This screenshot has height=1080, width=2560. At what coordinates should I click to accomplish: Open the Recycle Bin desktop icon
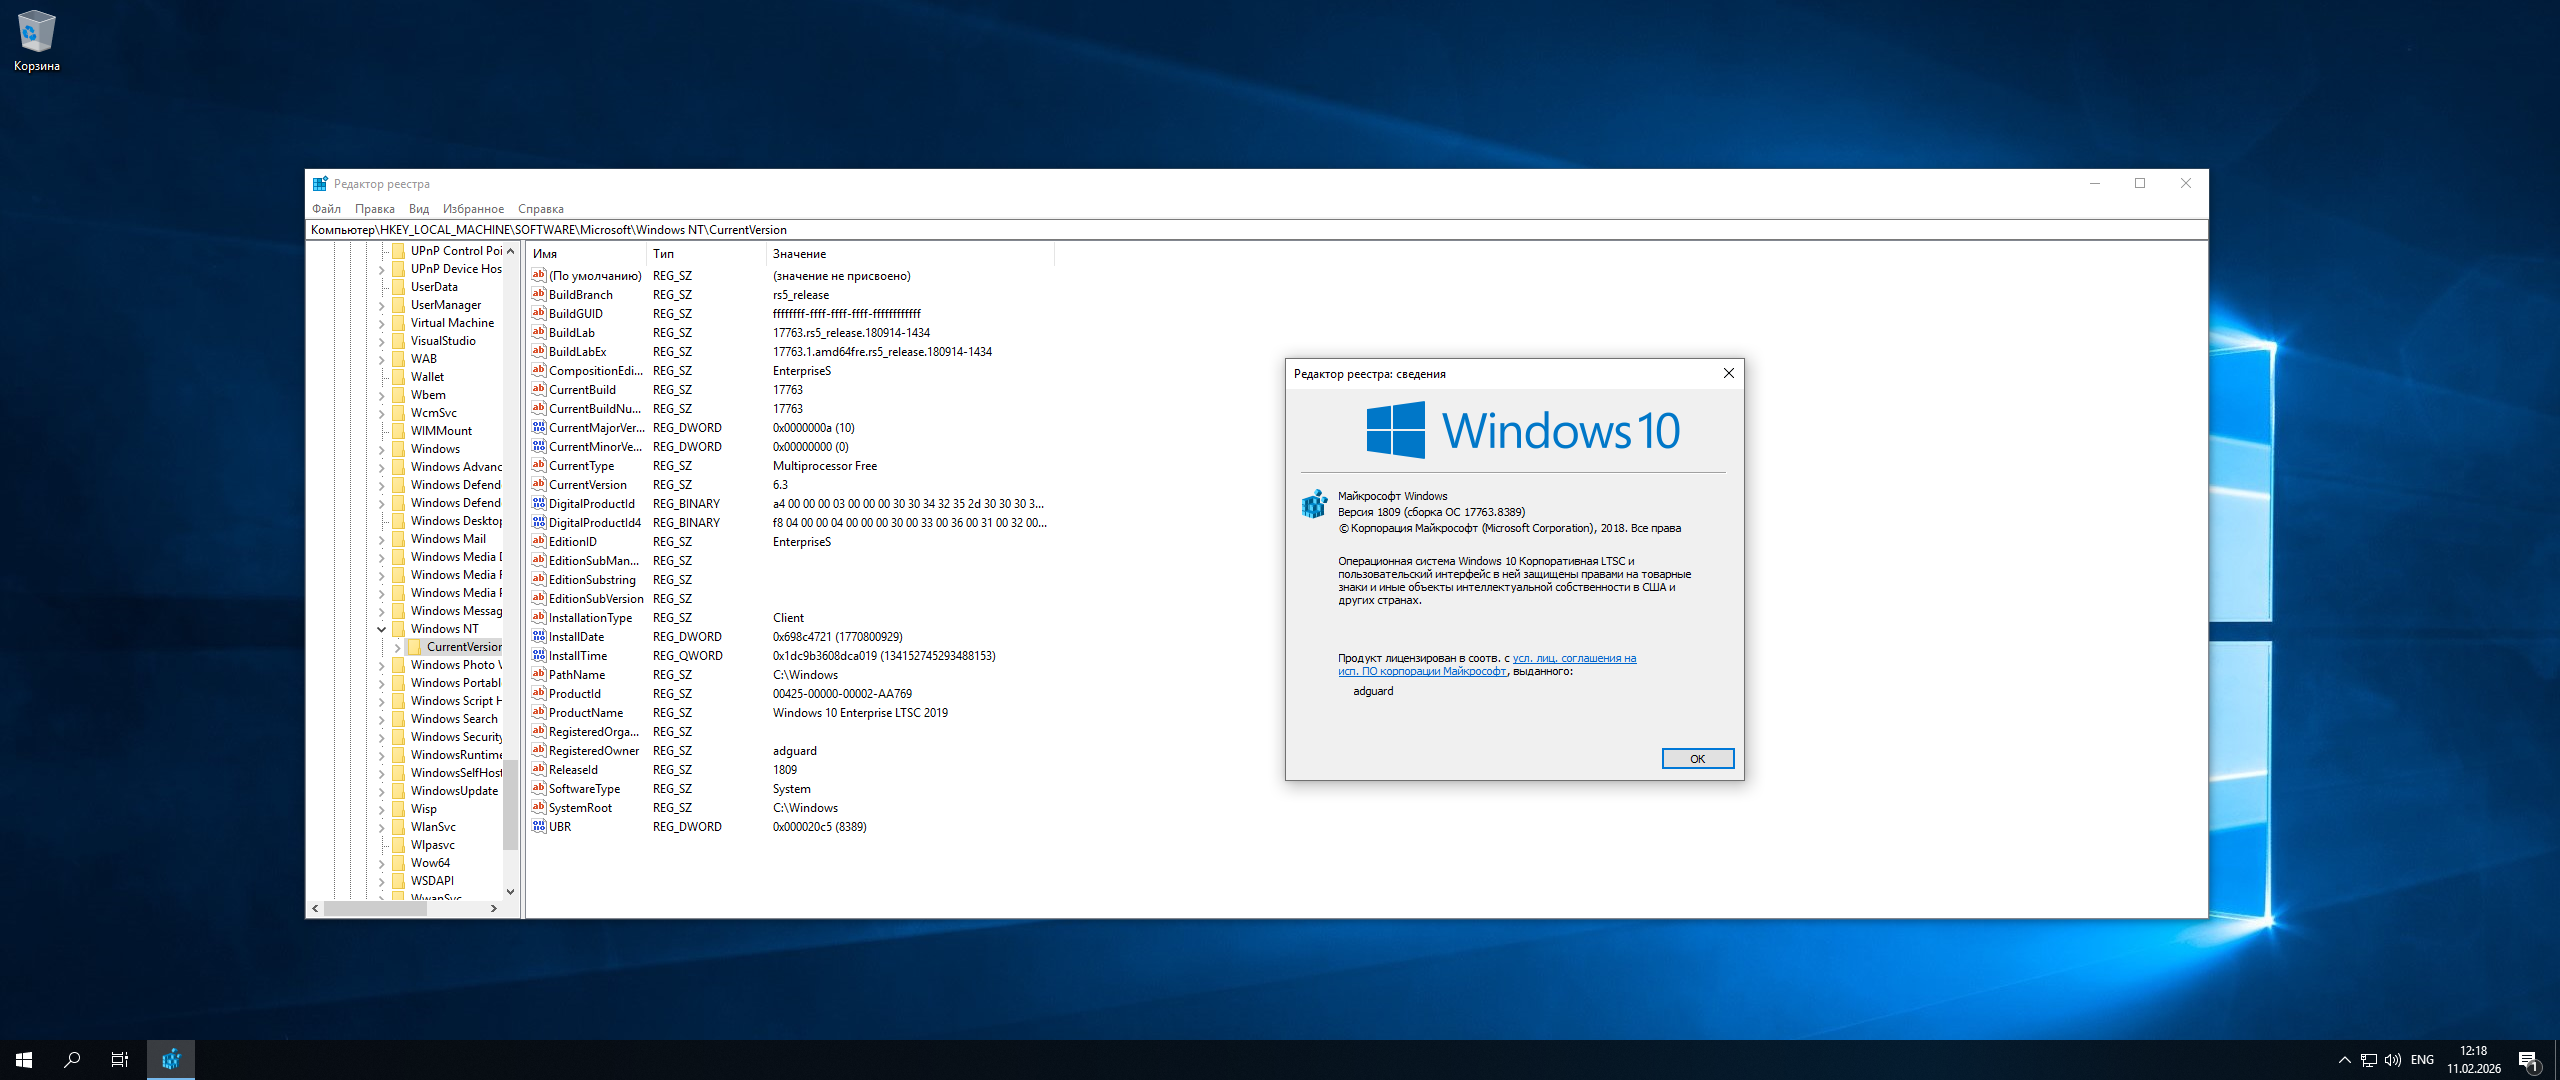(x=36, y=33)
